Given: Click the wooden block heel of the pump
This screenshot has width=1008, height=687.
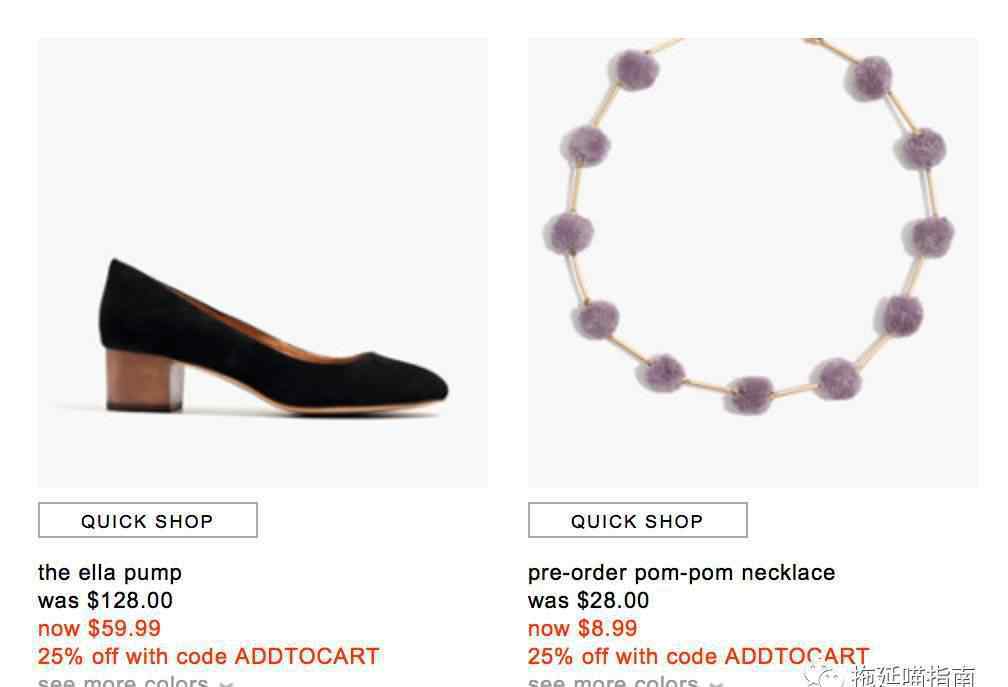Looking at the screenshot, I should pyautogui.click(x=144, y=379).
